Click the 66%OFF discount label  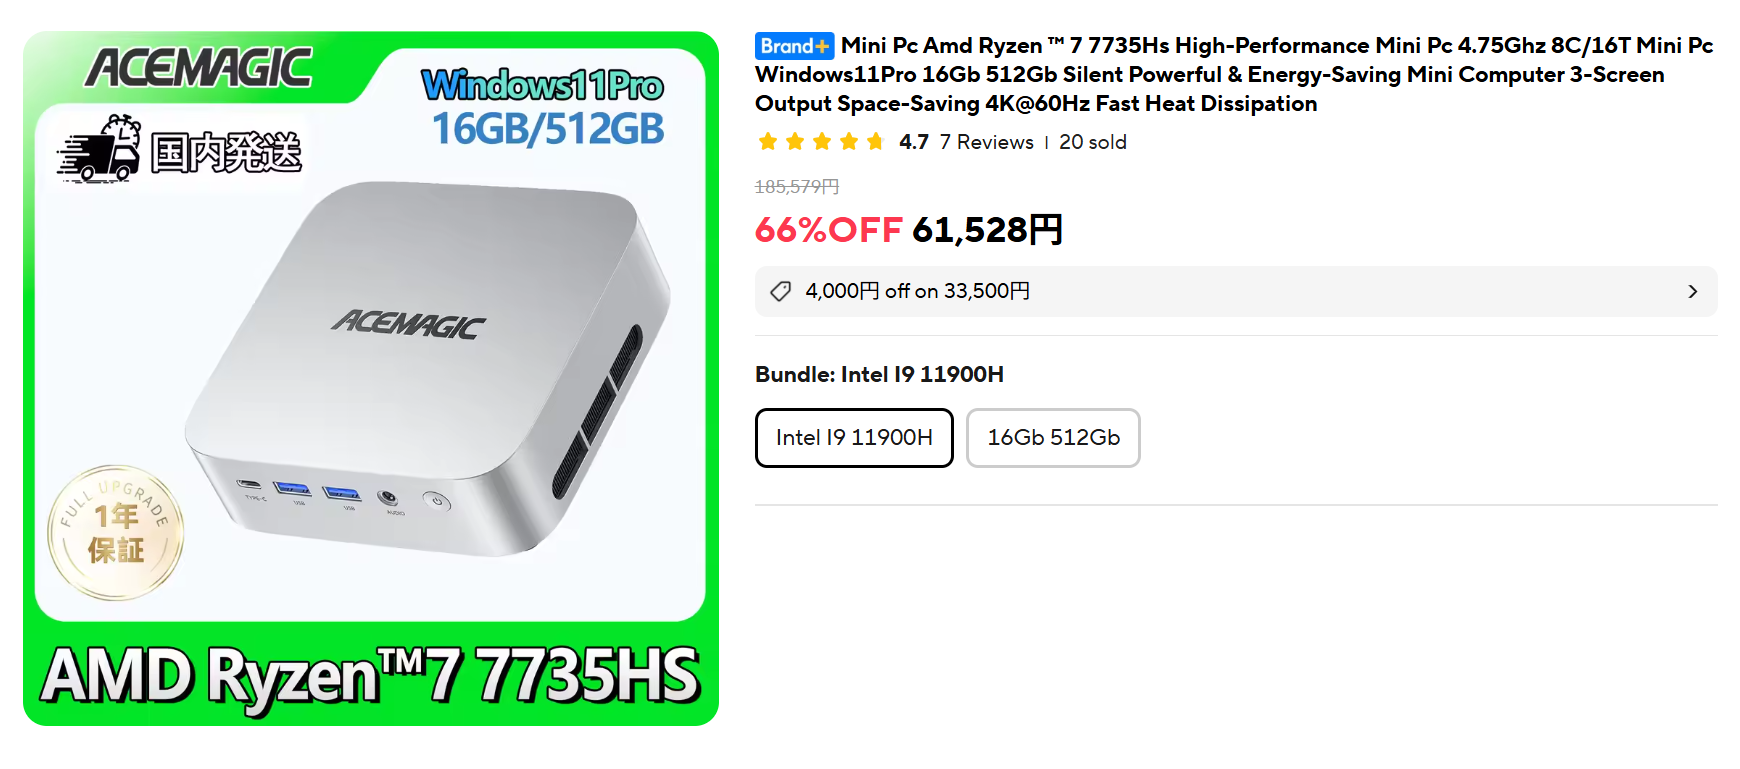pos(829,230)
